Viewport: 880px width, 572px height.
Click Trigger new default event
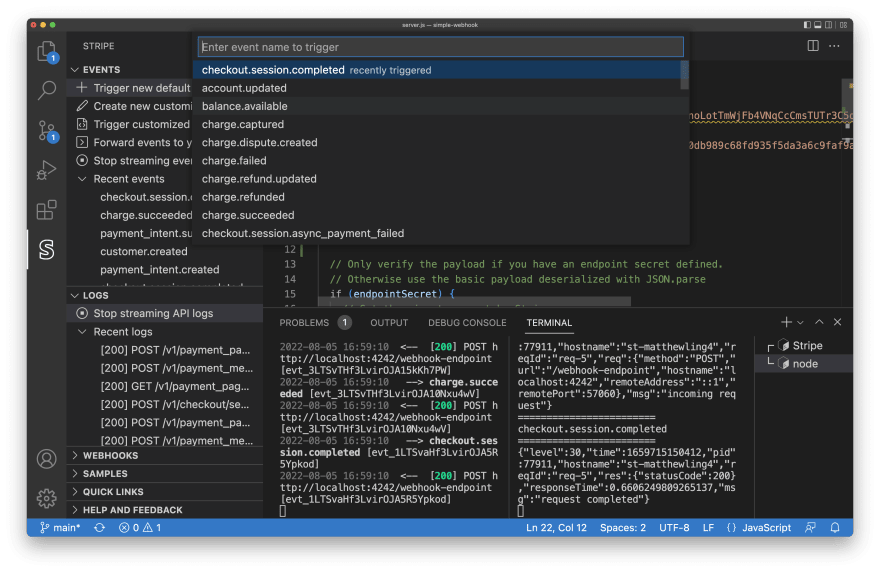tap(132, 88)
